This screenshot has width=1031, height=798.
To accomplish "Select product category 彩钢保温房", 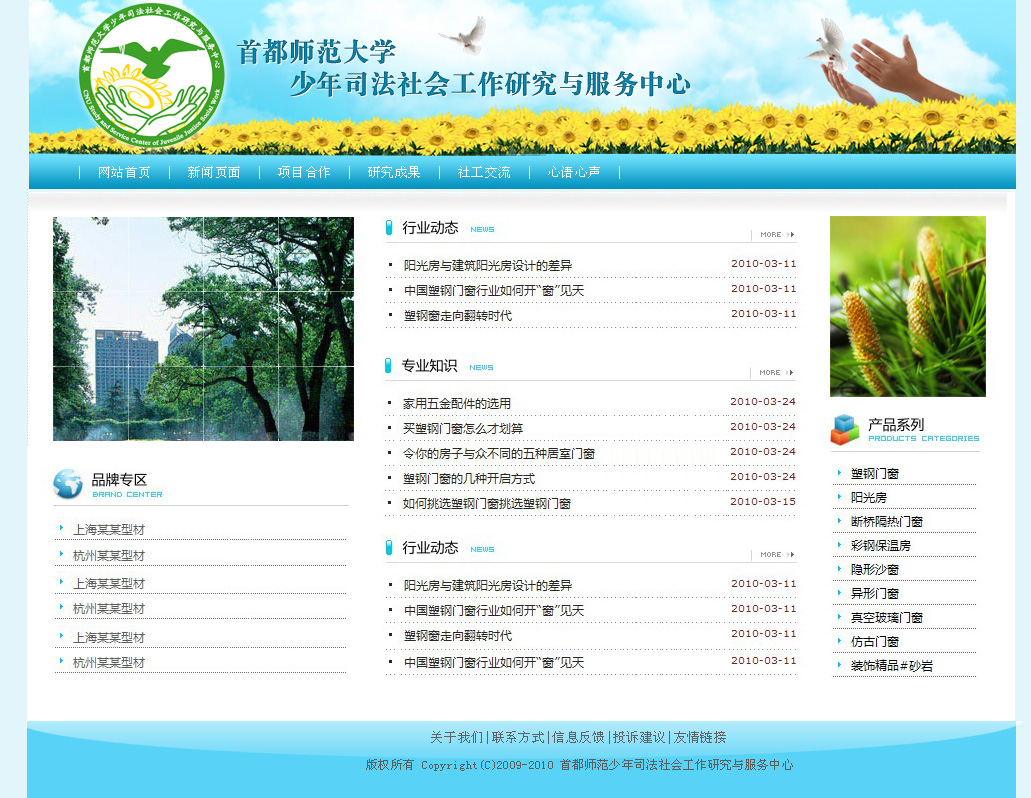I will coord(881,546).
